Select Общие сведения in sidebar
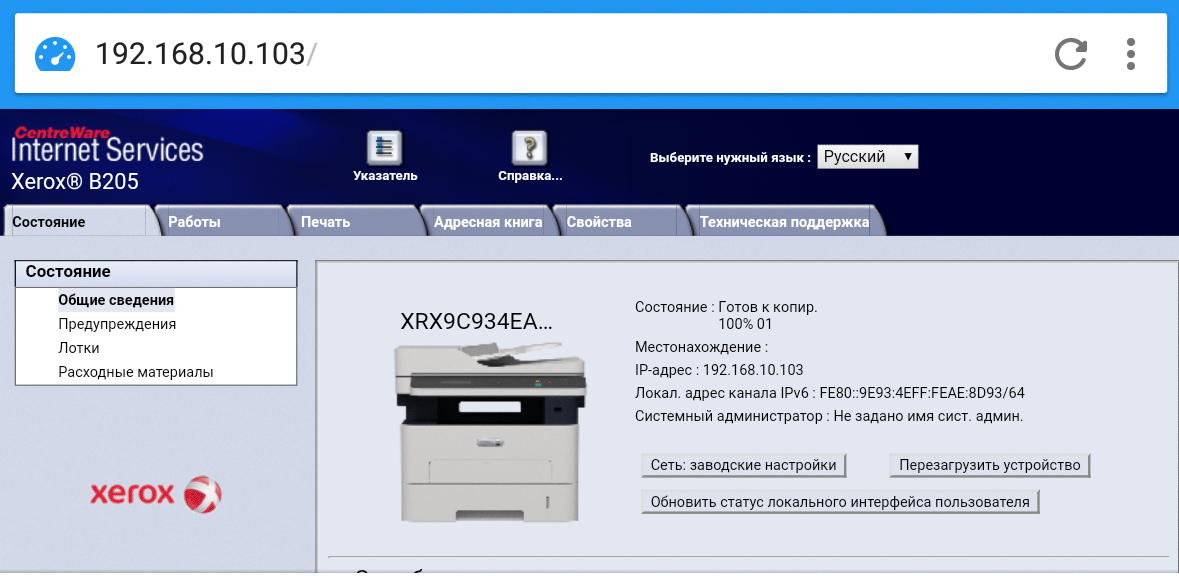The image size is (1179, 576). [116, 300]
